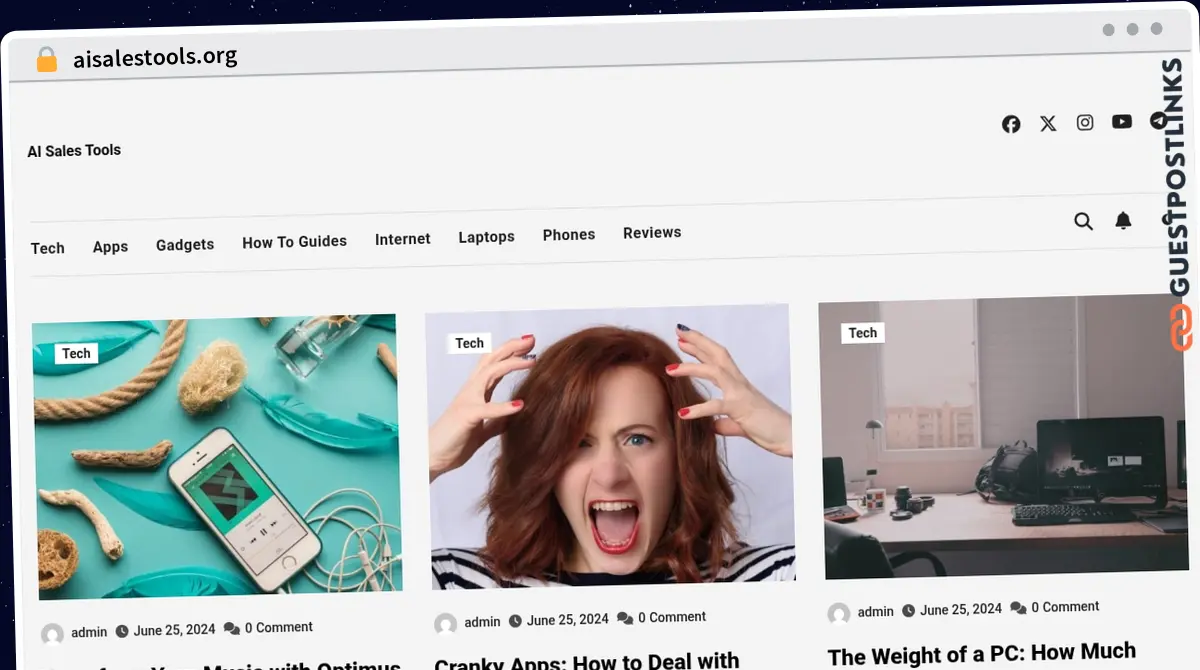
Task: Open notifications bell icon
Action: click(x=1124, y=220)
